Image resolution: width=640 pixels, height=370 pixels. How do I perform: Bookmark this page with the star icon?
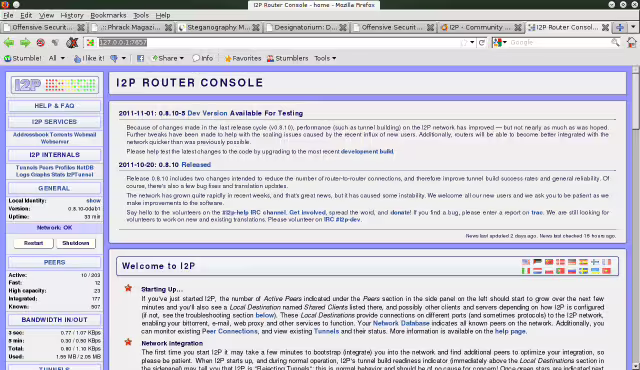tap(464, 42)
